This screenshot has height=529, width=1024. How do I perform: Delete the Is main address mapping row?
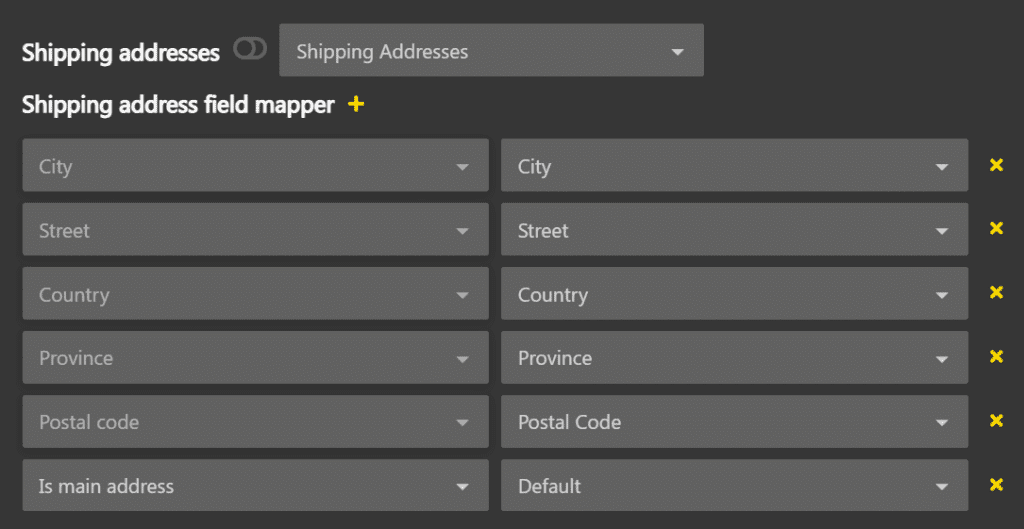point(996,485)
